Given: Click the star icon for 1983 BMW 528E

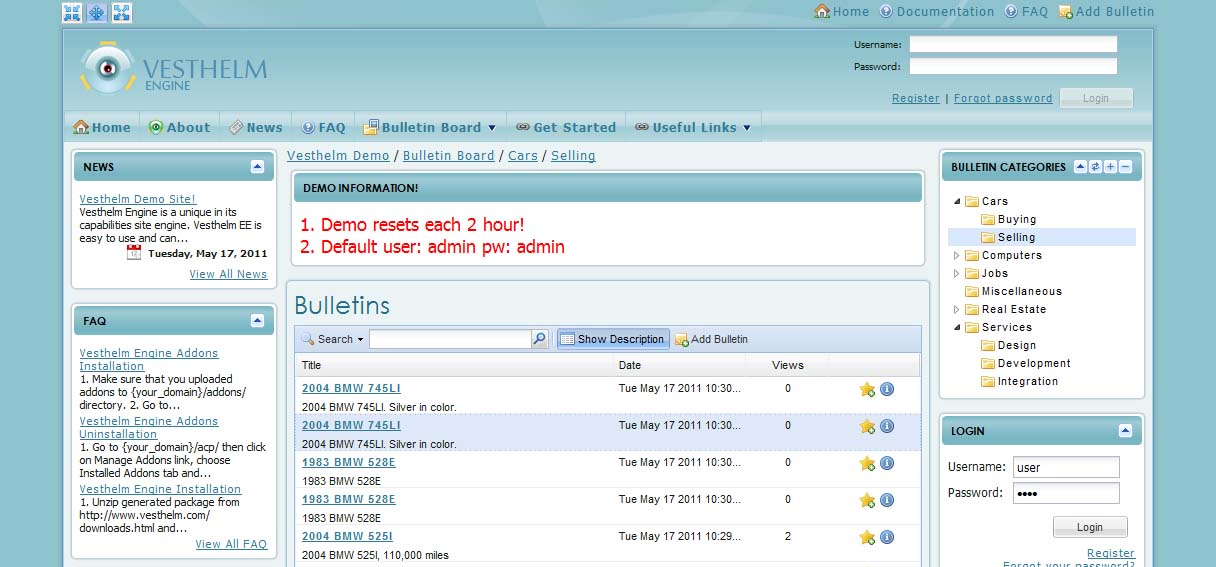Looking at the screenshot, I should (867, 463).
